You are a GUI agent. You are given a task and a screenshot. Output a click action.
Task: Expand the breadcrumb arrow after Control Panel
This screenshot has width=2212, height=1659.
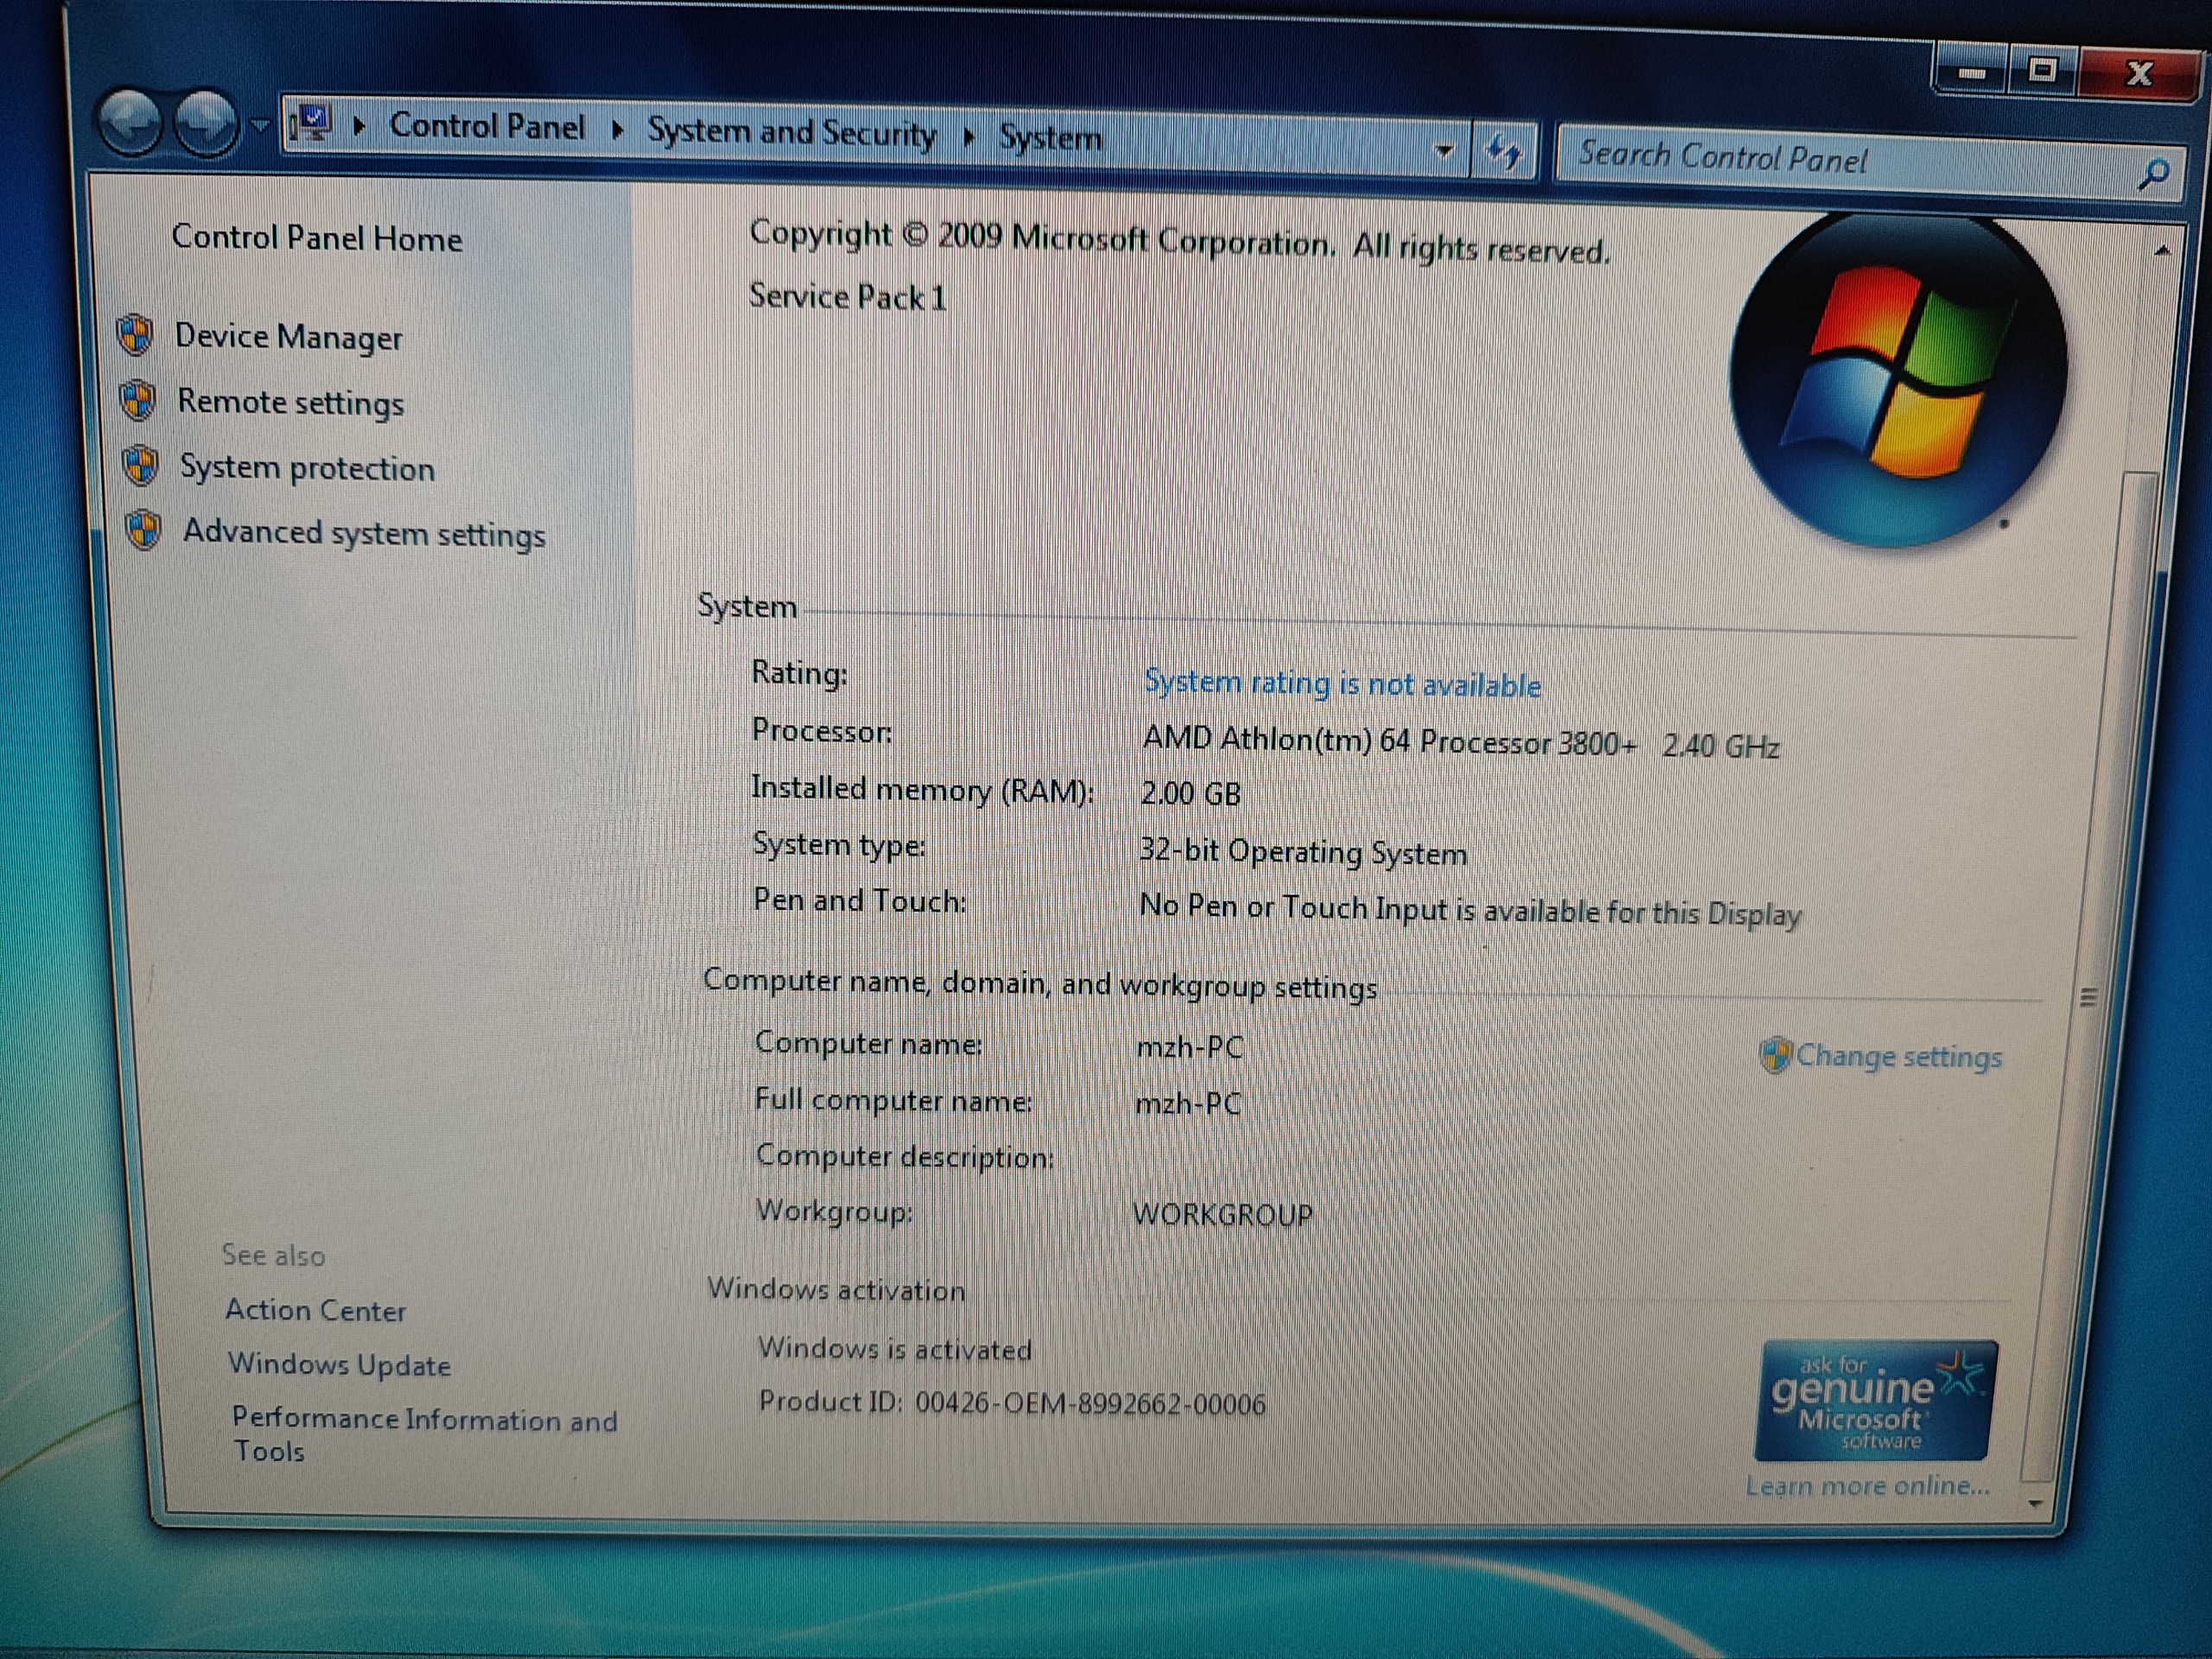tap(617, 130)
